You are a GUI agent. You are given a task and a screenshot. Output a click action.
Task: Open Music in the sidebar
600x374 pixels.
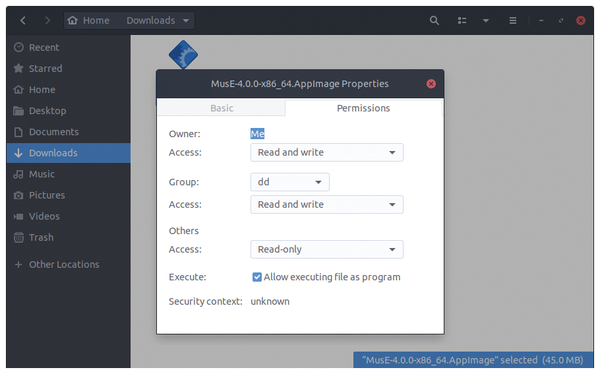tap(68, 174)
